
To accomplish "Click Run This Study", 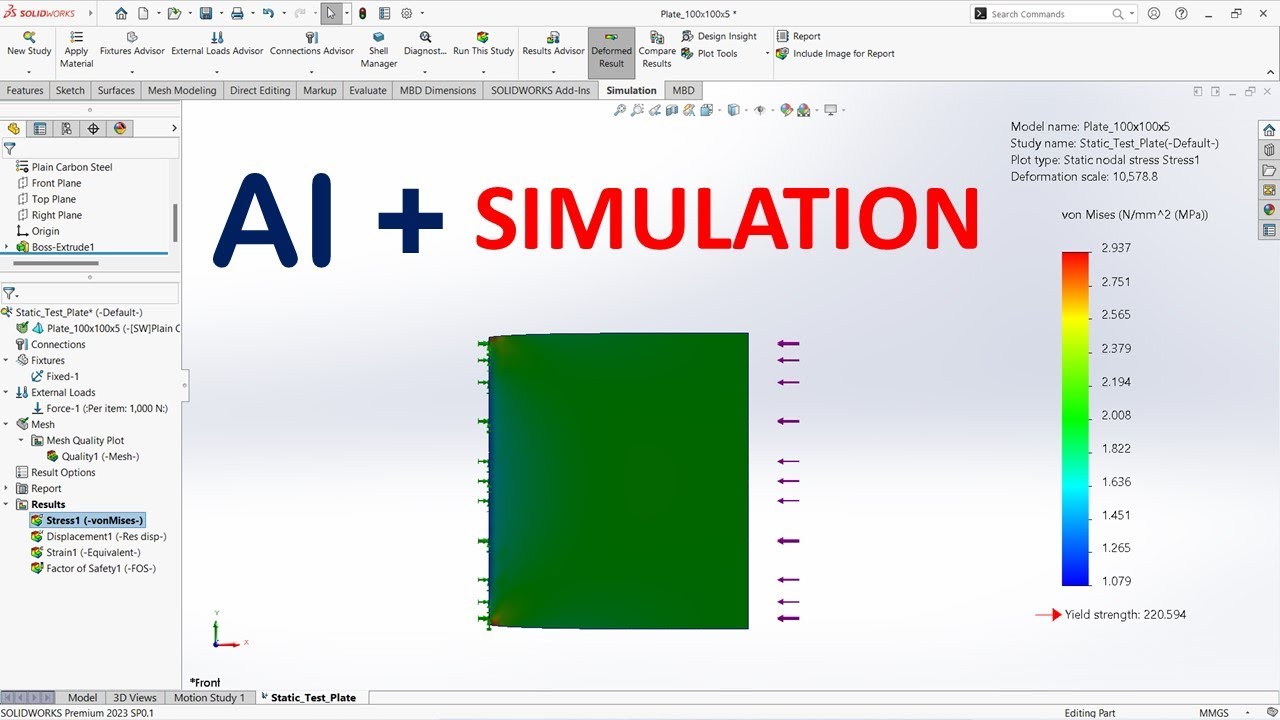I will point(483,44).
